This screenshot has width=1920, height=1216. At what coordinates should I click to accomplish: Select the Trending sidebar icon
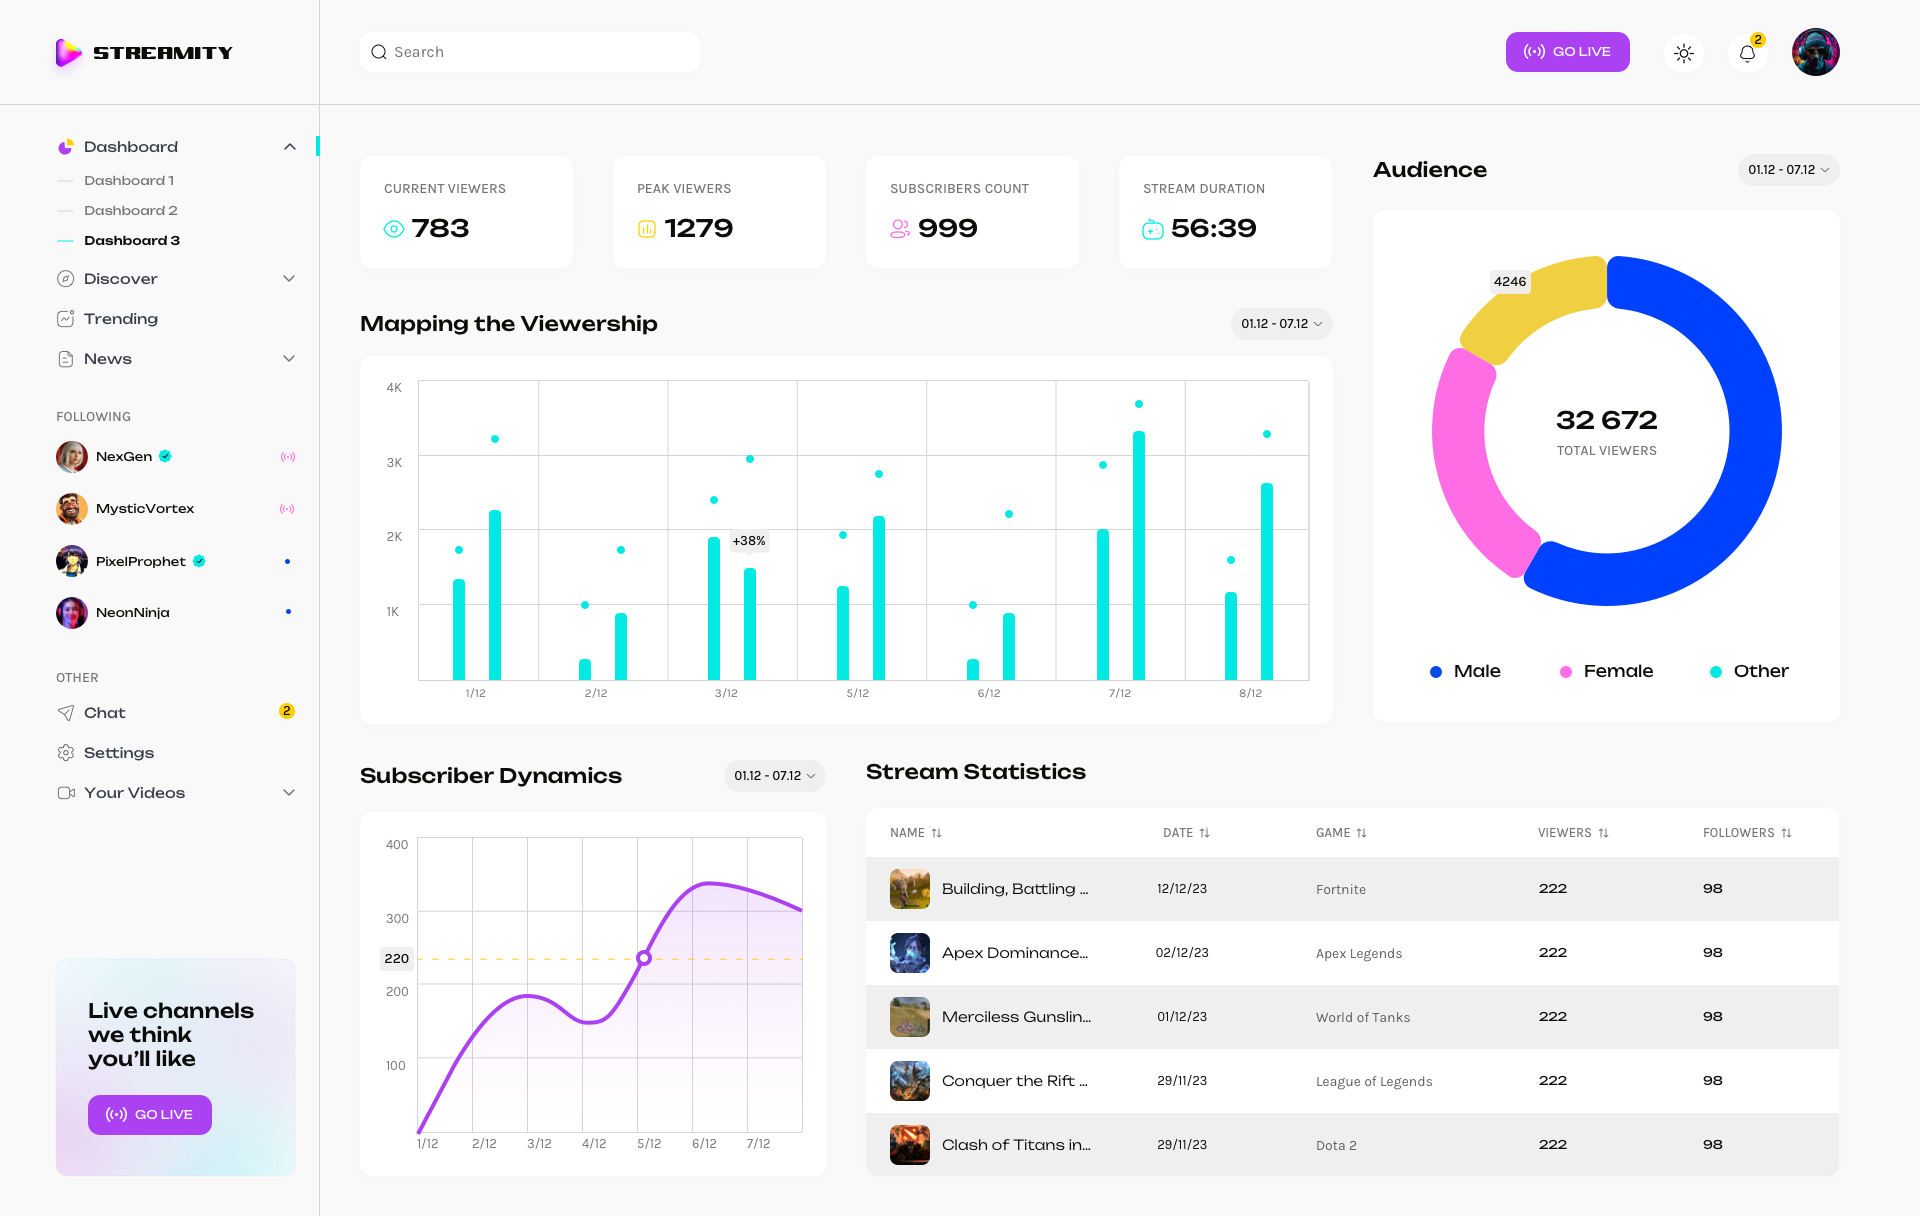65,318
